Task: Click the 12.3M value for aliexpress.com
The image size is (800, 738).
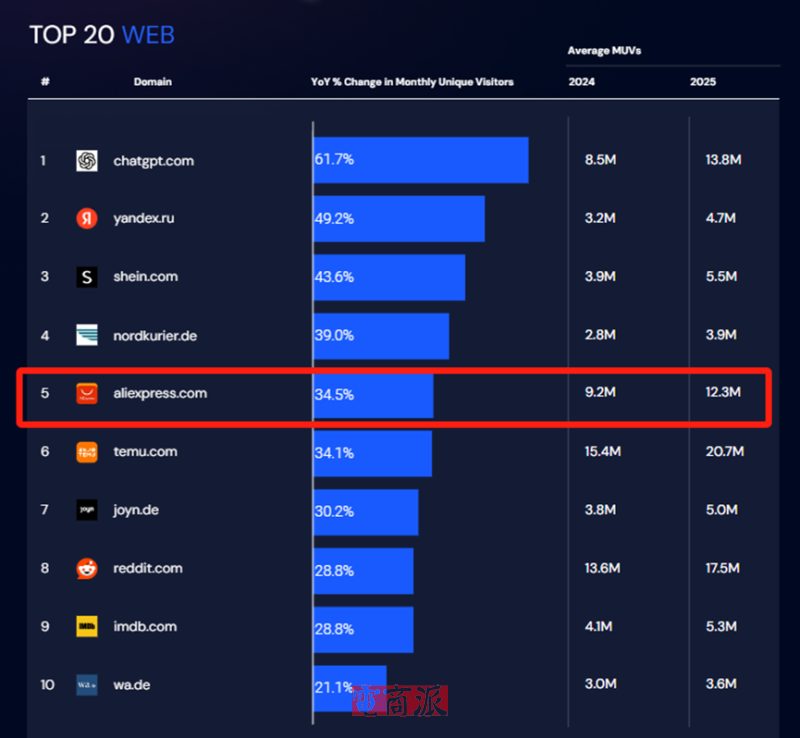Action: pos(723,392)
